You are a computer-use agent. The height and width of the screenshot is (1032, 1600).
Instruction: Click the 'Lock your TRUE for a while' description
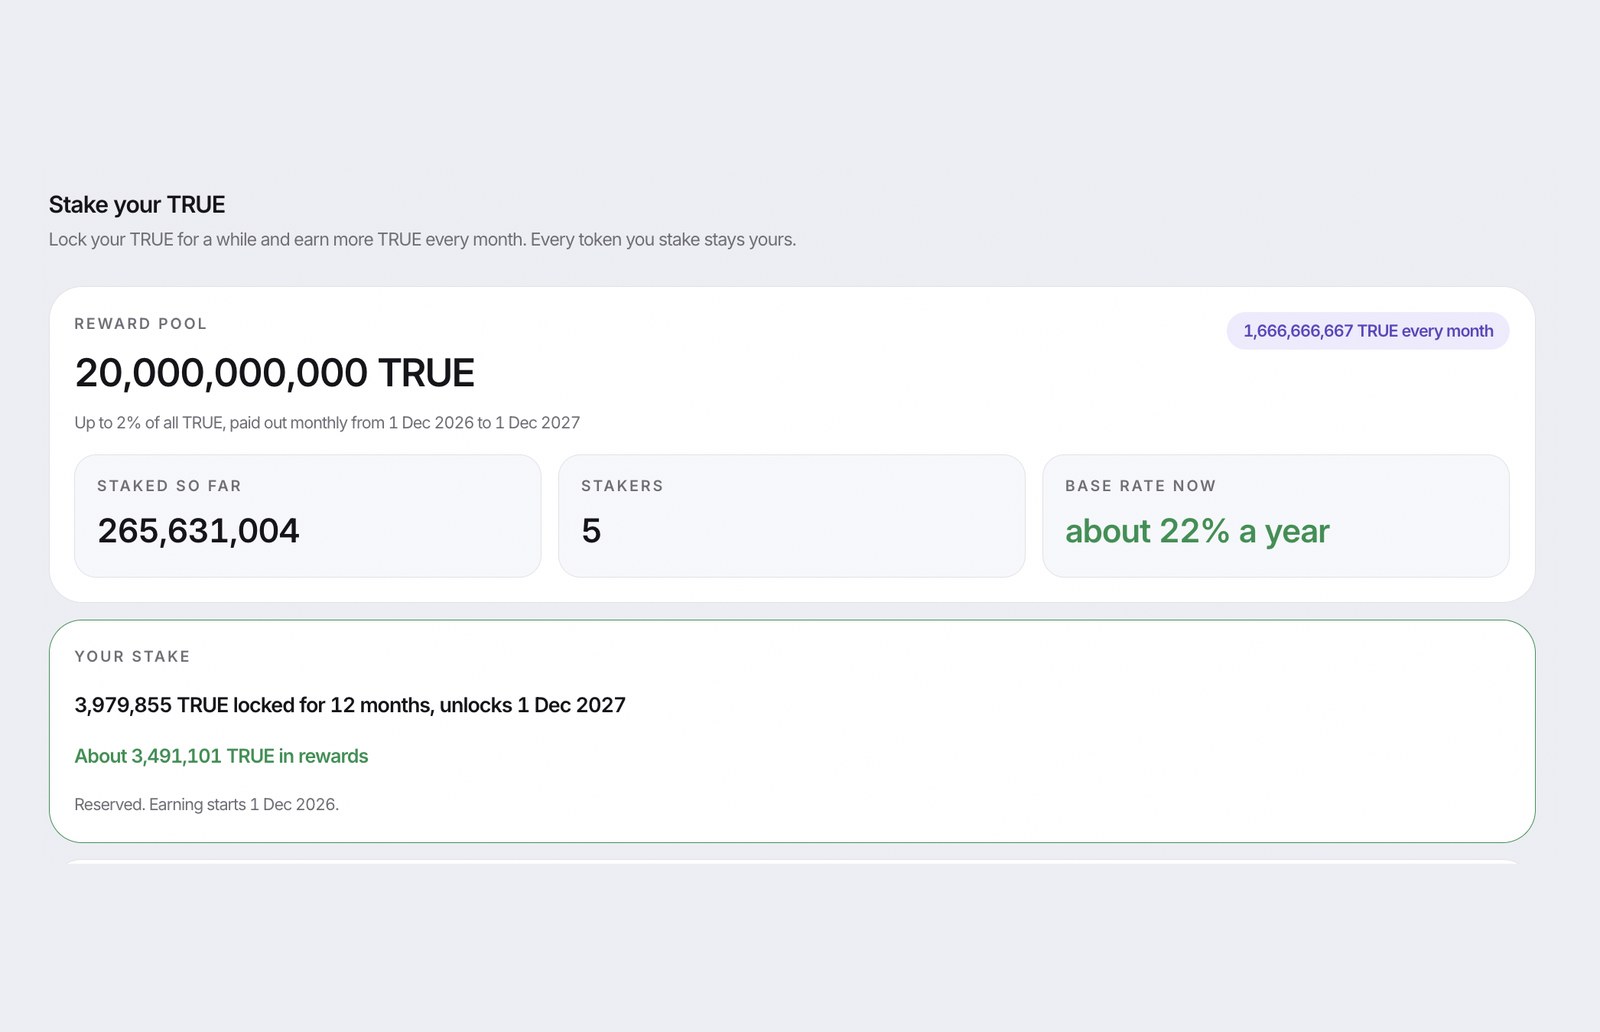coord(422,240)
